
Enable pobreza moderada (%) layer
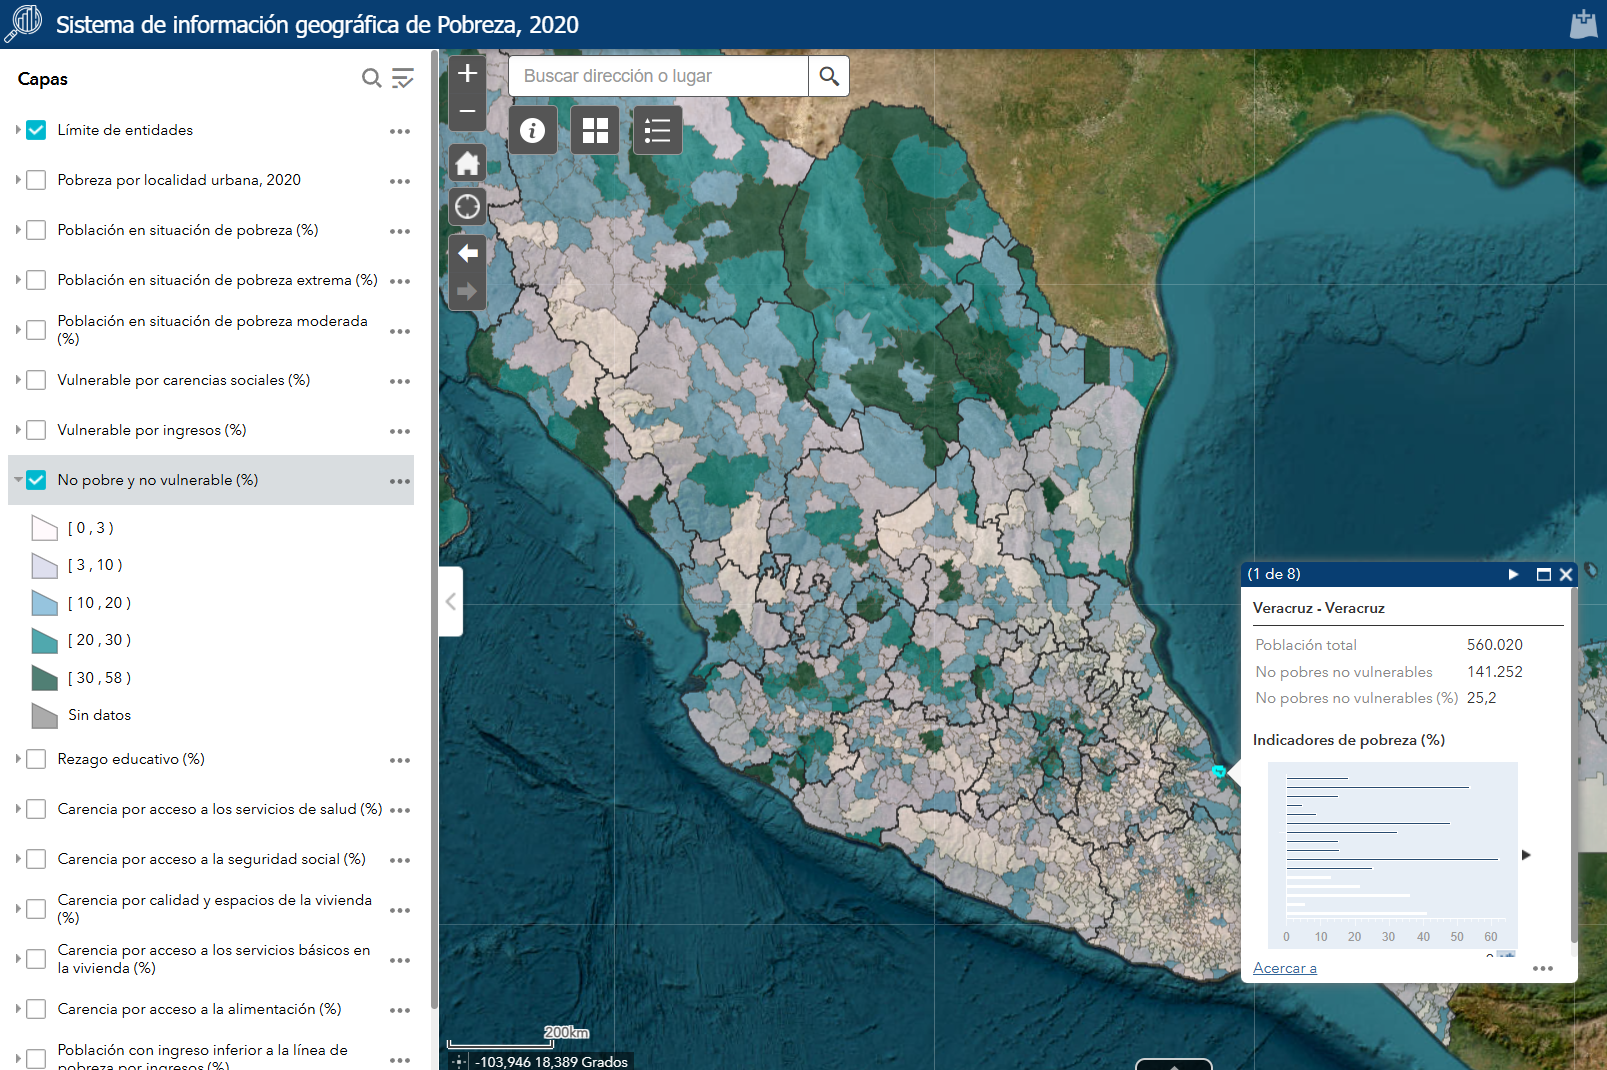click(x=36, y=330)
